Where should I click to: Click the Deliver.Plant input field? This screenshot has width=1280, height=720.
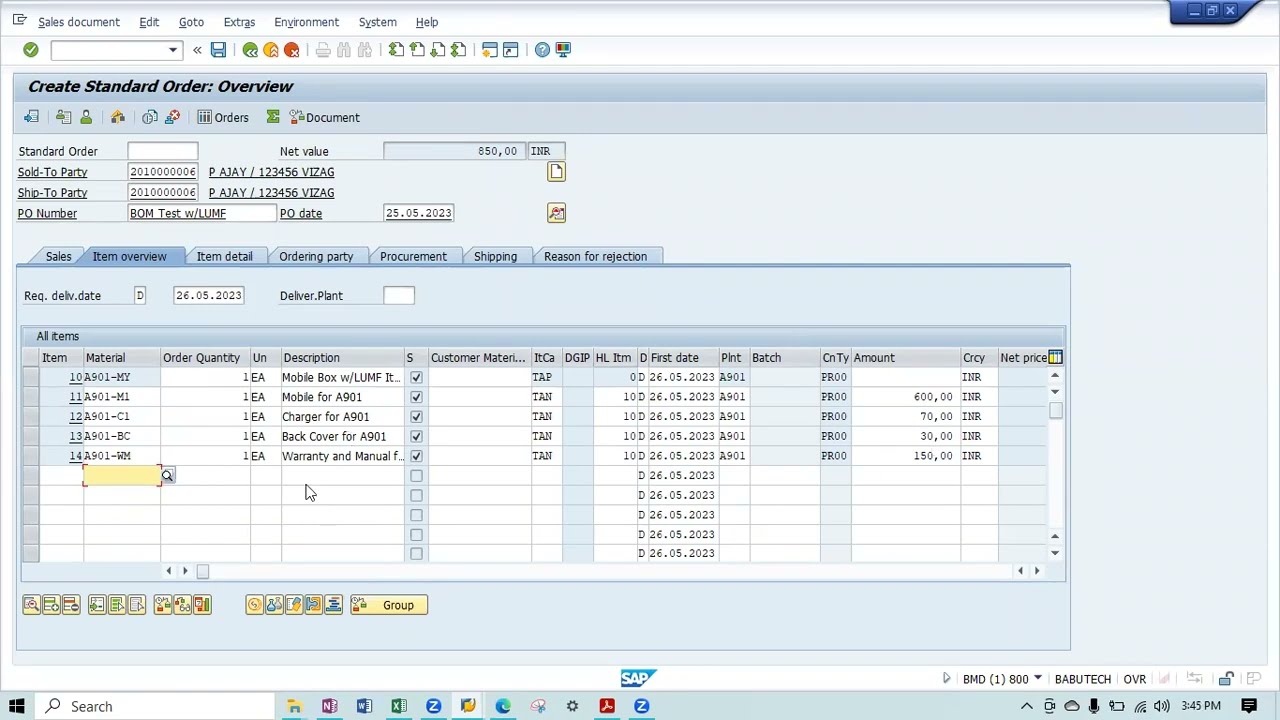click(398, 296)
